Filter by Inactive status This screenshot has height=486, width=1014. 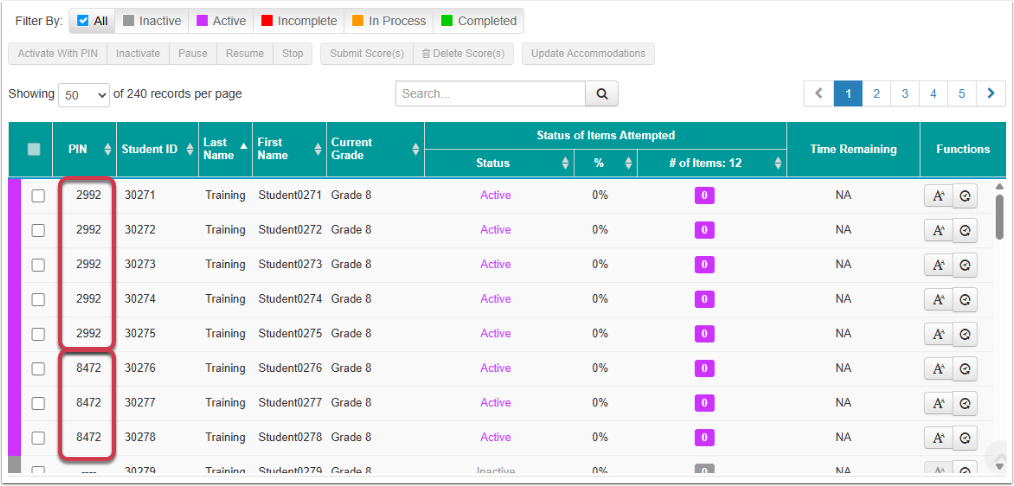coord(152,21)
